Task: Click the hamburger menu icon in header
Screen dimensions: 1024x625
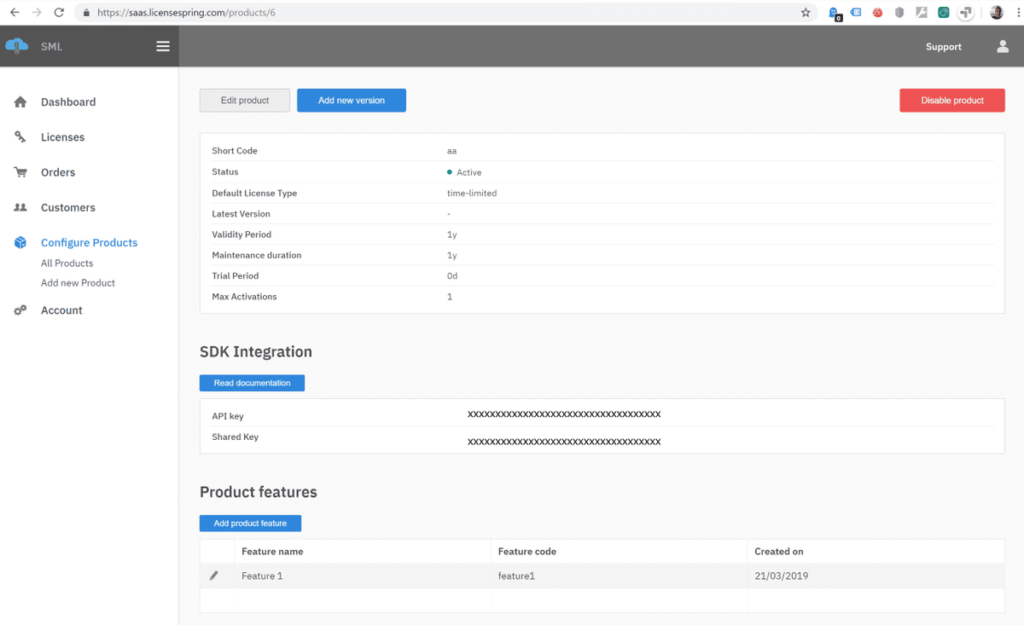Action: click(x=163, y=46)
